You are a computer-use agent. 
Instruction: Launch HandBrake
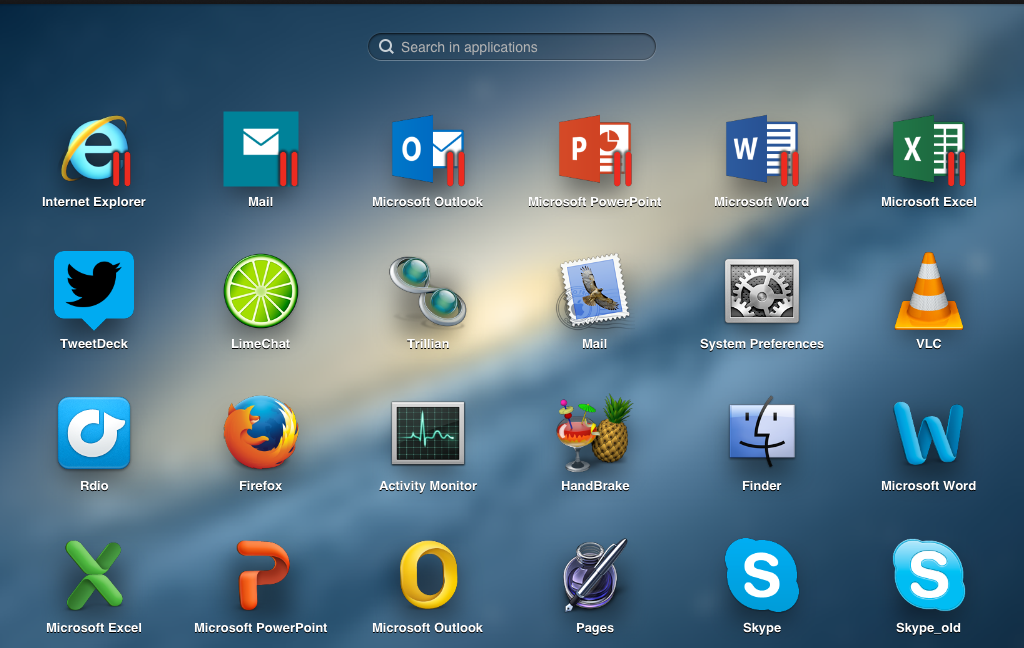594,433
